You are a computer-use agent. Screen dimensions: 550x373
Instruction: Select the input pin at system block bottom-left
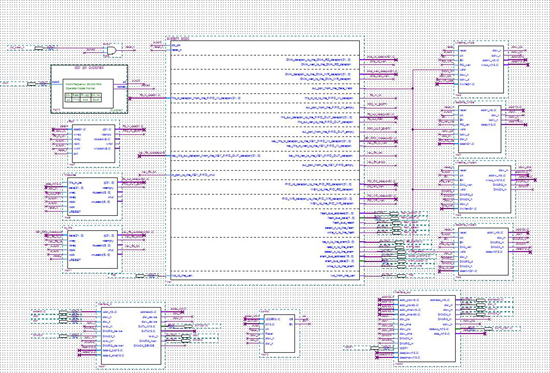140,276
